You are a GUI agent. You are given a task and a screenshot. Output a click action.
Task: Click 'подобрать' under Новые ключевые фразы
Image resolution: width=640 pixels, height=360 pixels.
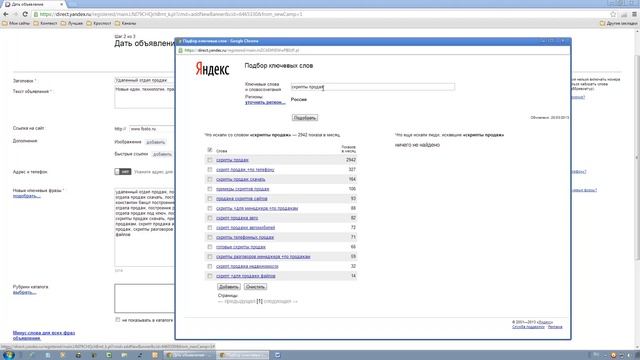[x=27, y=196]
